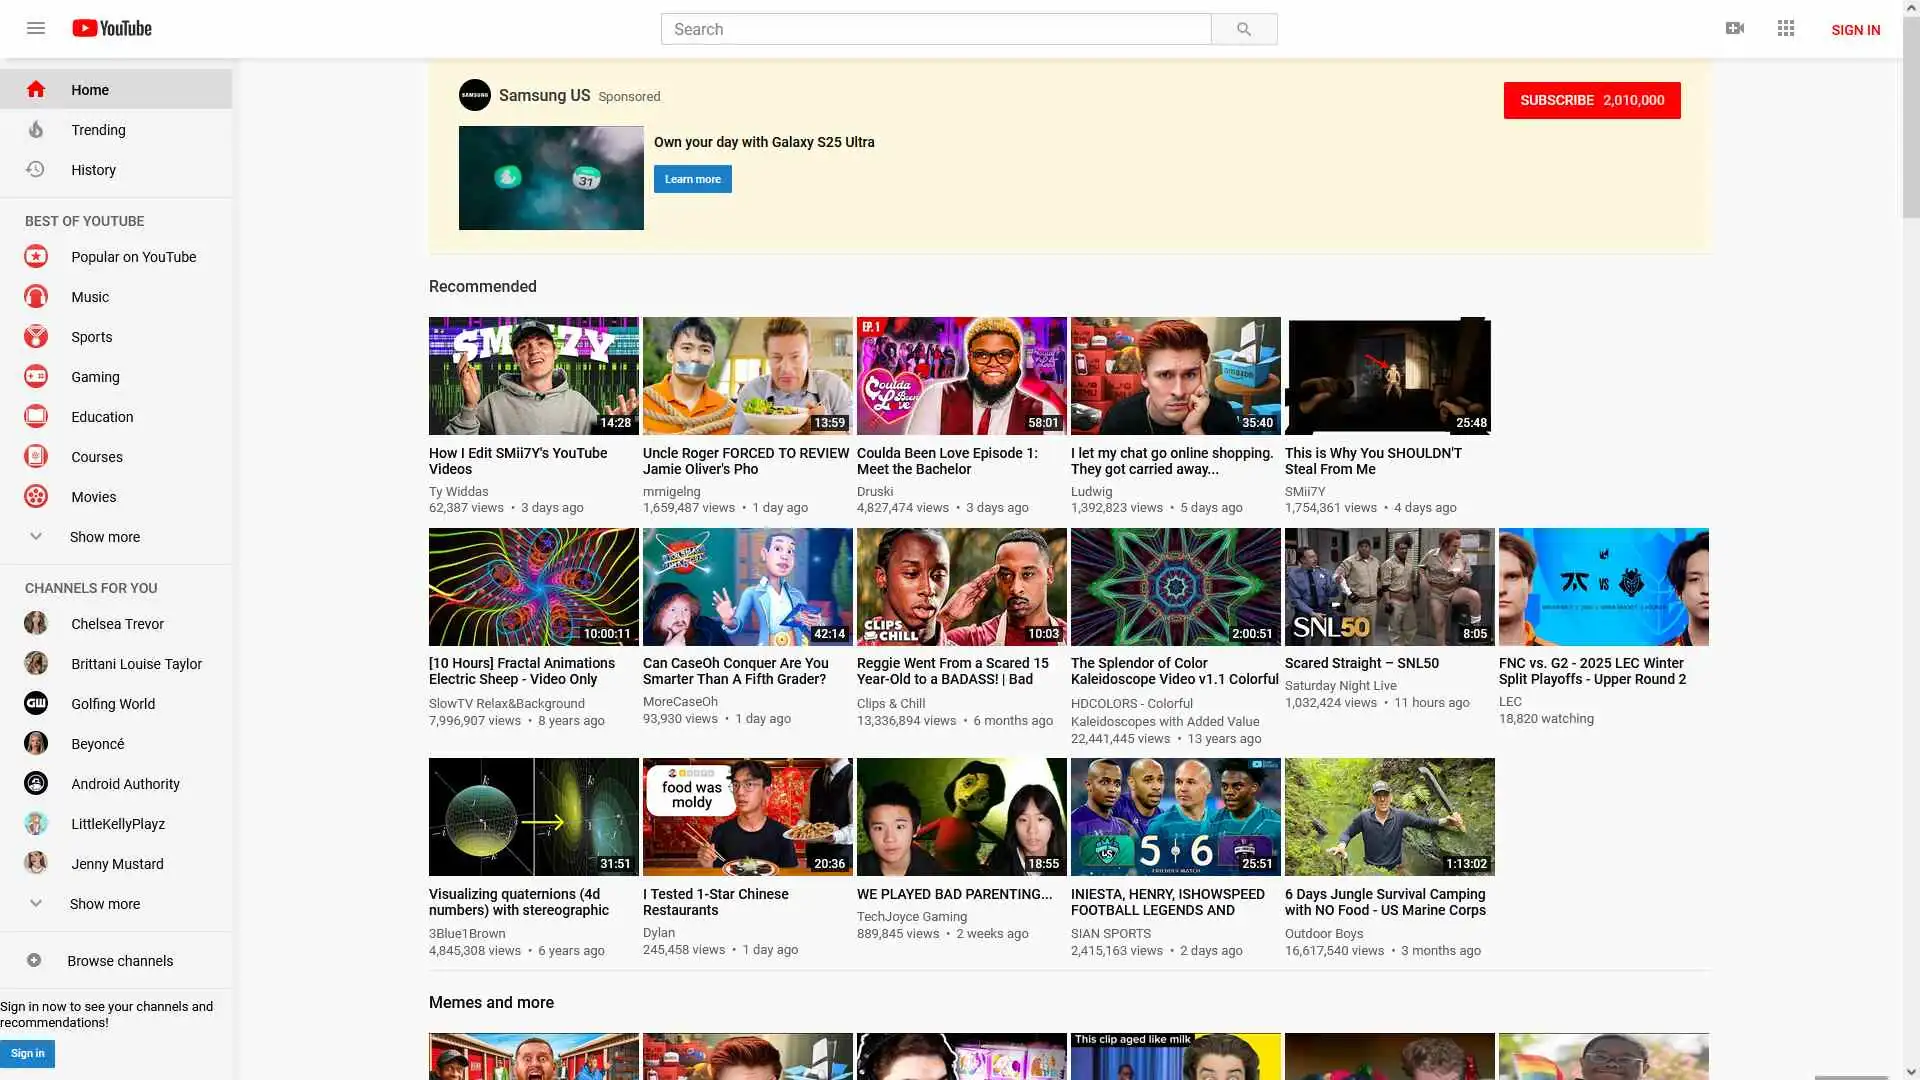Open History in the sidebar
The width and height of the screenshot is (1920, 1080).
[x=93, y=170]
